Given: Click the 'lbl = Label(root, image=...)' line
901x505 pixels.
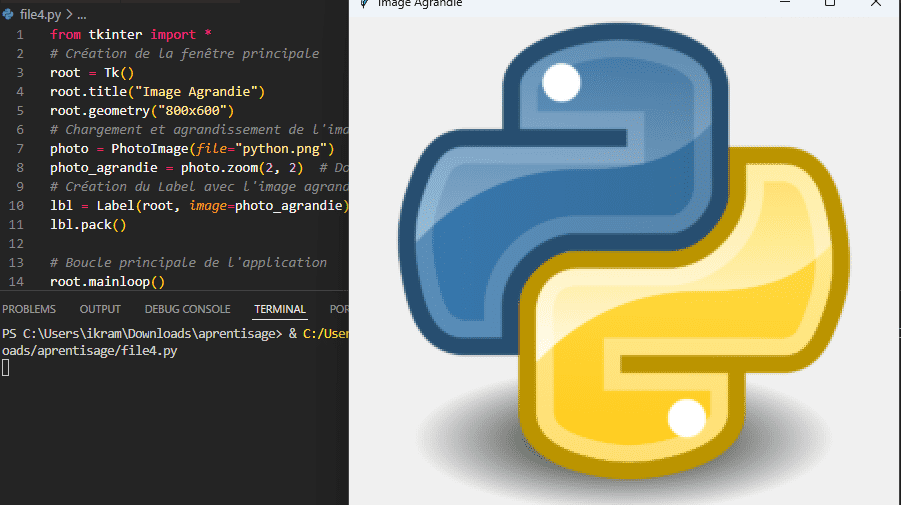Looking at the screenshot, I should click(x=199, y=205).
